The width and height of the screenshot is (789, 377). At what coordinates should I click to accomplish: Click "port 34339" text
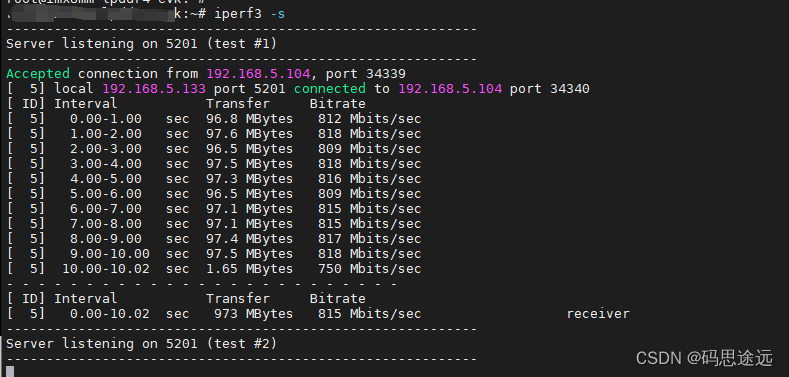click(365, 74)
